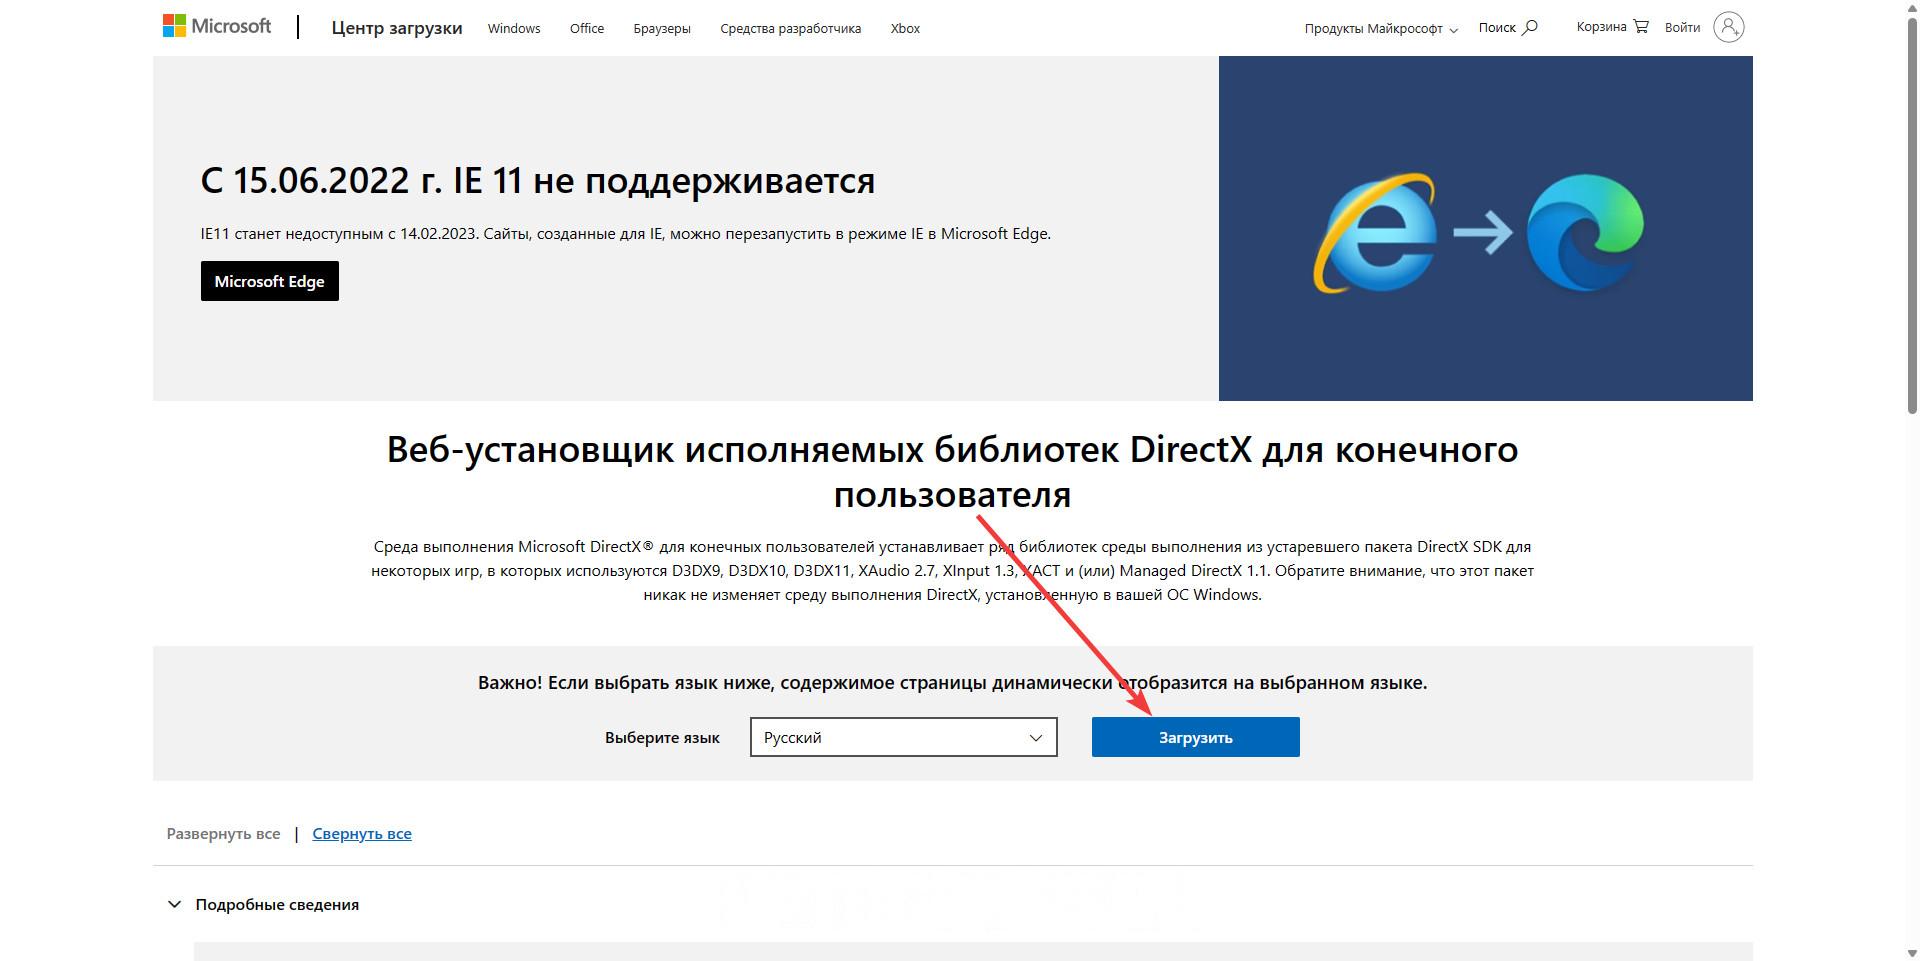Click the Поиск search link
The width and height of the screenshot is (1920, 961).
(x=1508, y=27)
